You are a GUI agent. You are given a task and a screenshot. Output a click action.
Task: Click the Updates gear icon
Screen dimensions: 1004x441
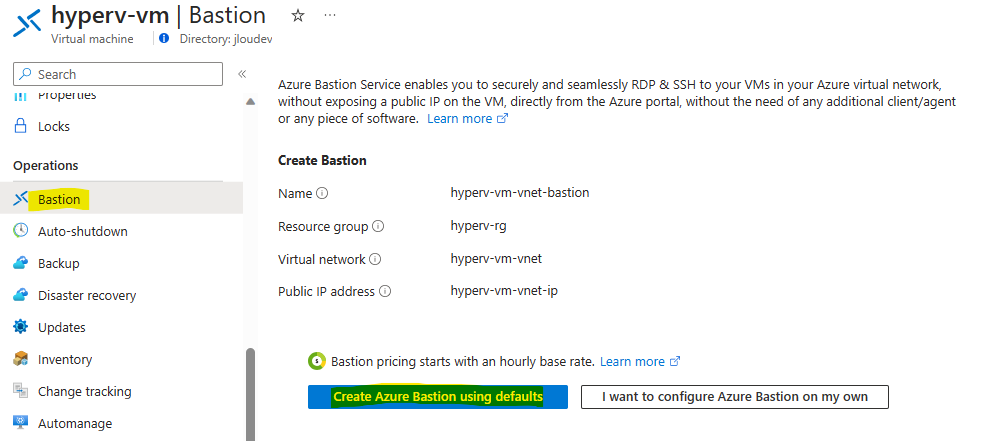(20, 326)
